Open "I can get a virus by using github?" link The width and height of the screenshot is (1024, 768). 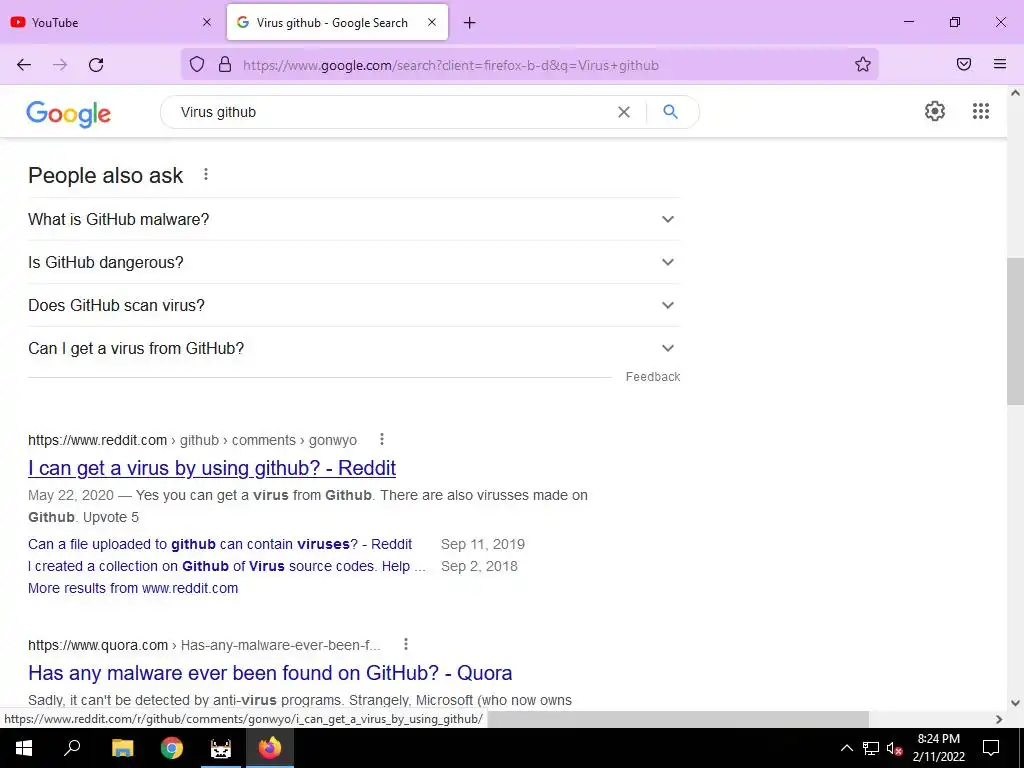[212, 468]
